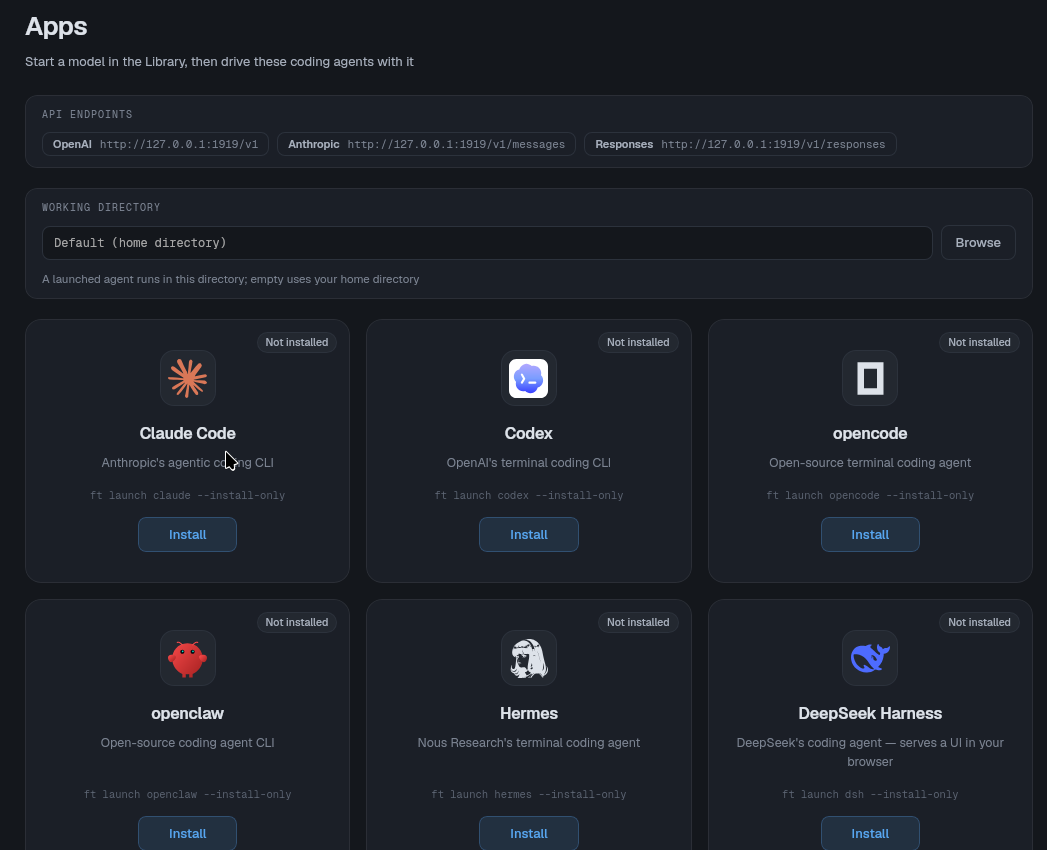Click 'Open-source terminal coding agent' description
Image resolution: width=1047 pixels, height=850 pixels.
[x=869, y=463]
